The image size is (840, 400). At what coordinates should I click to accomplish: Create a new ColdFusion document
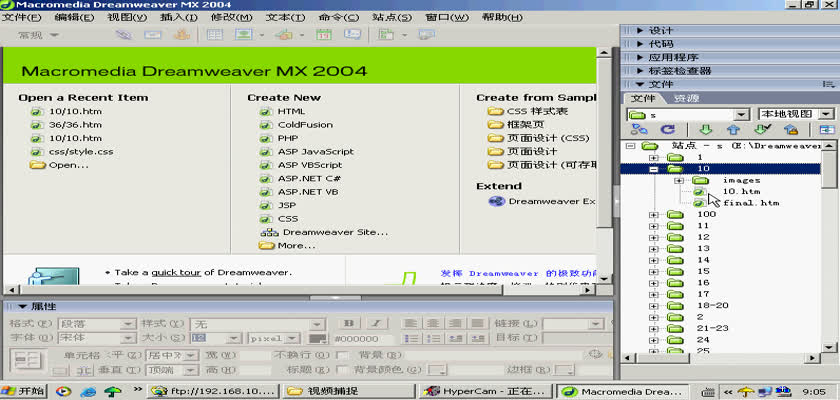point(305,125)
